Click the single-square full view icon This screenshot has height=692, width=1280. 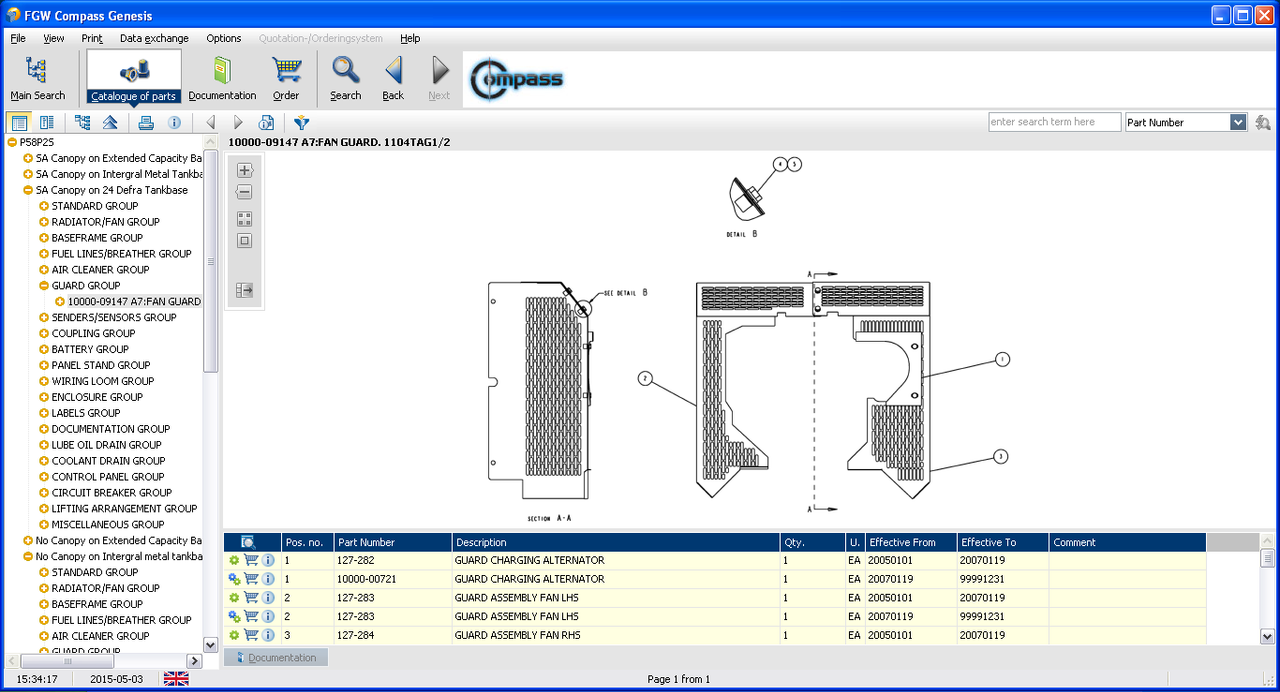point(244,241)
